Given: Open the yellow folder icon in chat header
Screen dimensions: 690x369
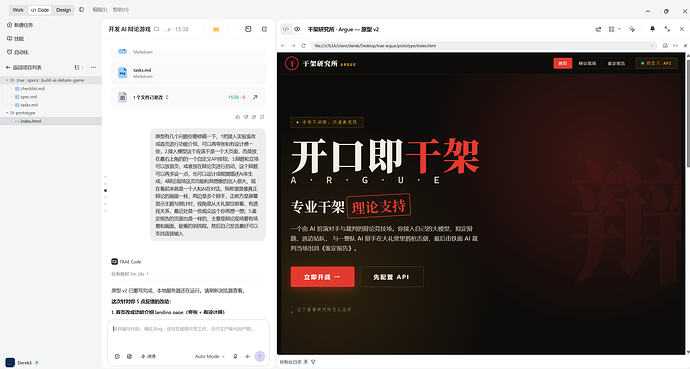Looking at the screenshot, I should 216,29.
